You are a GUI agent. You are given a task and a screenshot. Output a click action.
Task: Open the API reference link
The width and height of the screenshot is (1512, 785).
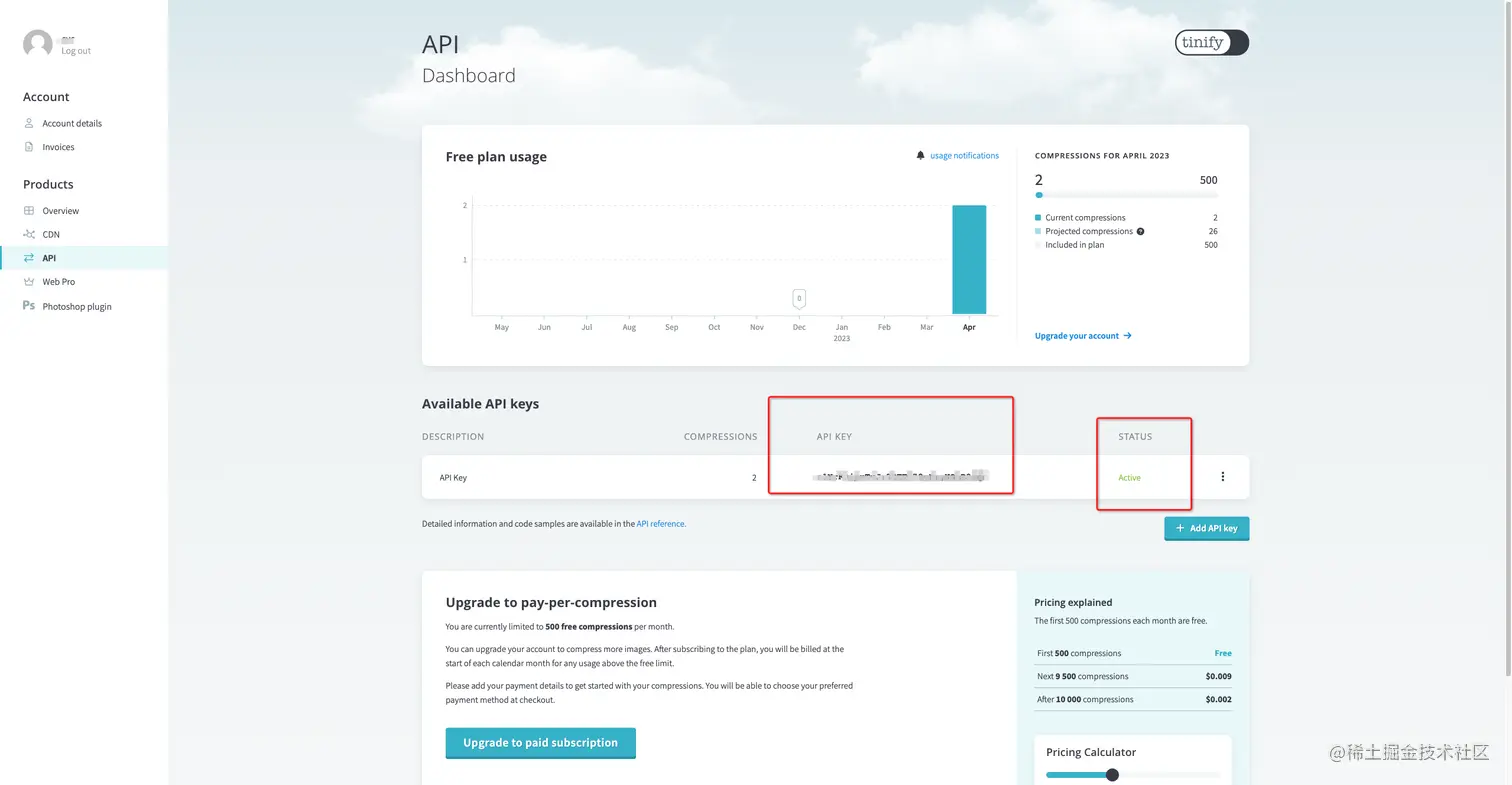(661, 524)
